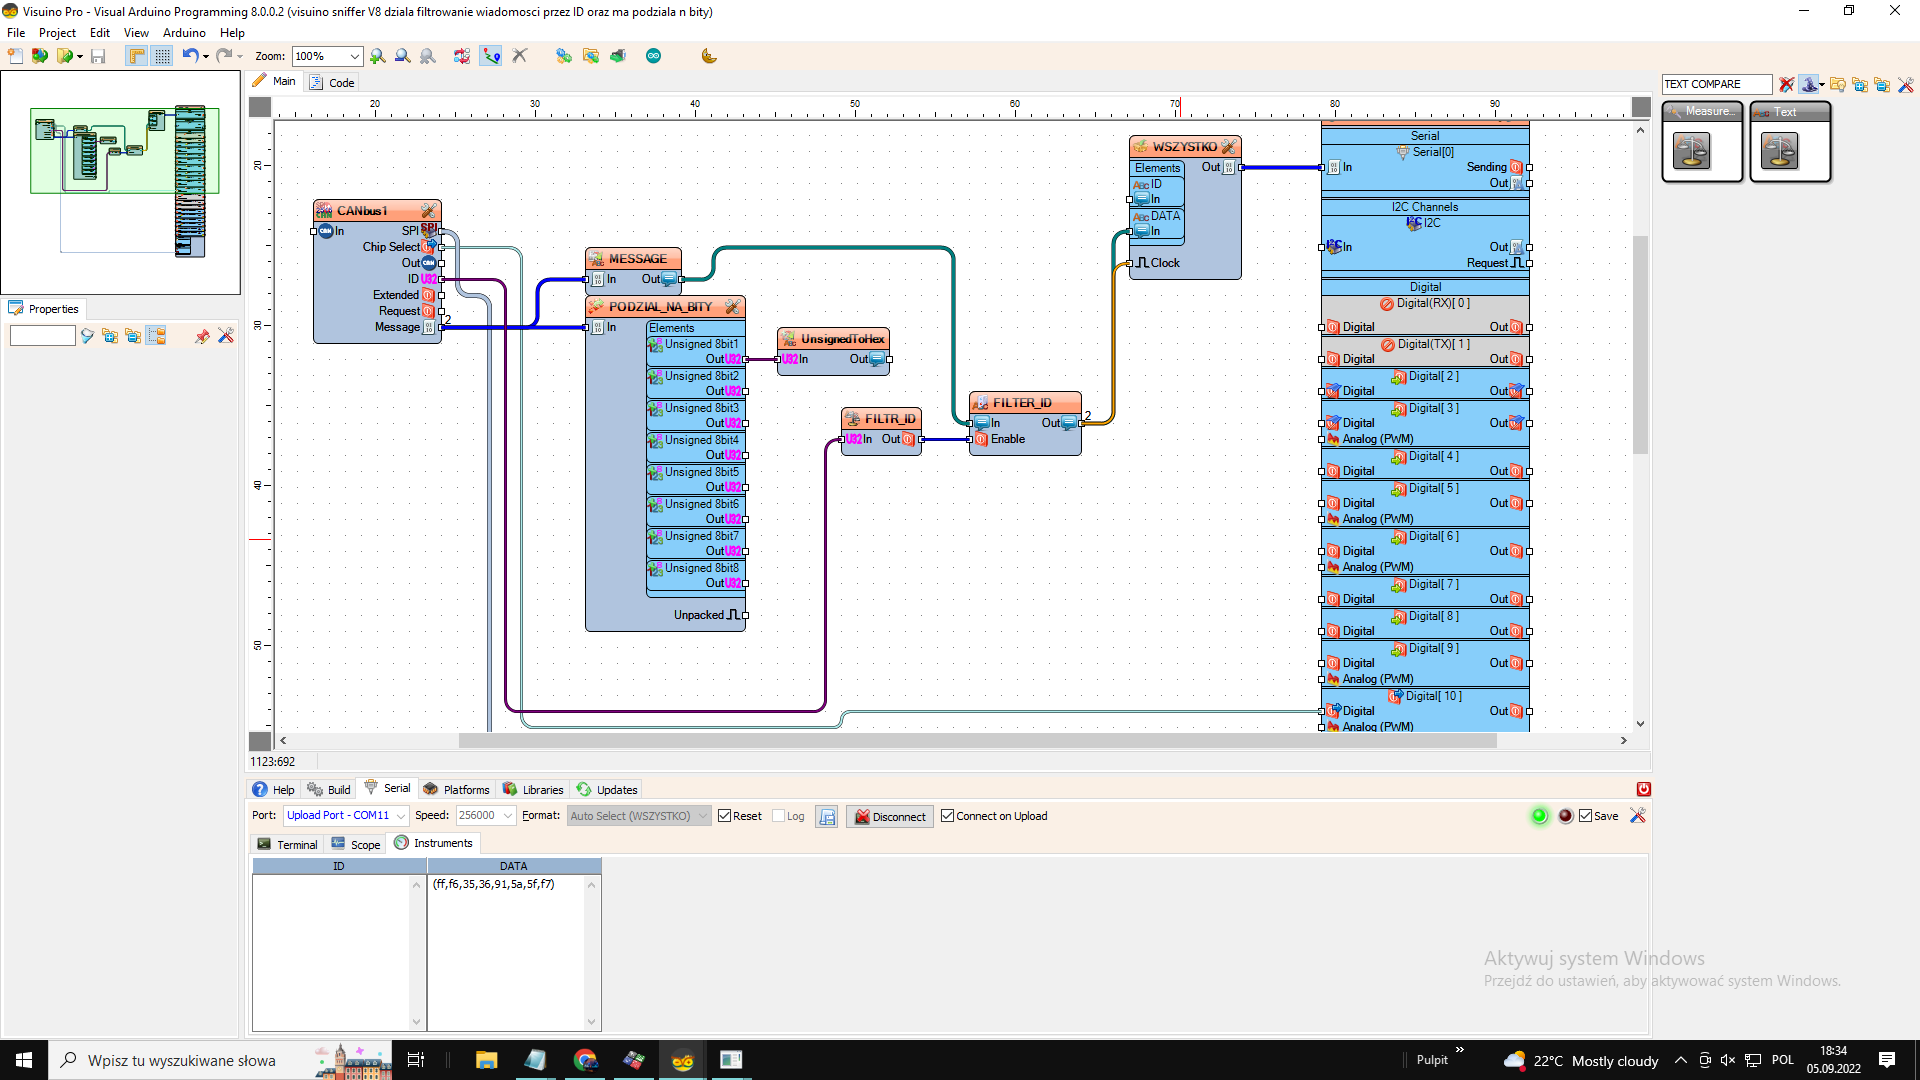Screen dimensions: 1920x1080
Task: Click the Disconnect button
Action: (890, 816)
